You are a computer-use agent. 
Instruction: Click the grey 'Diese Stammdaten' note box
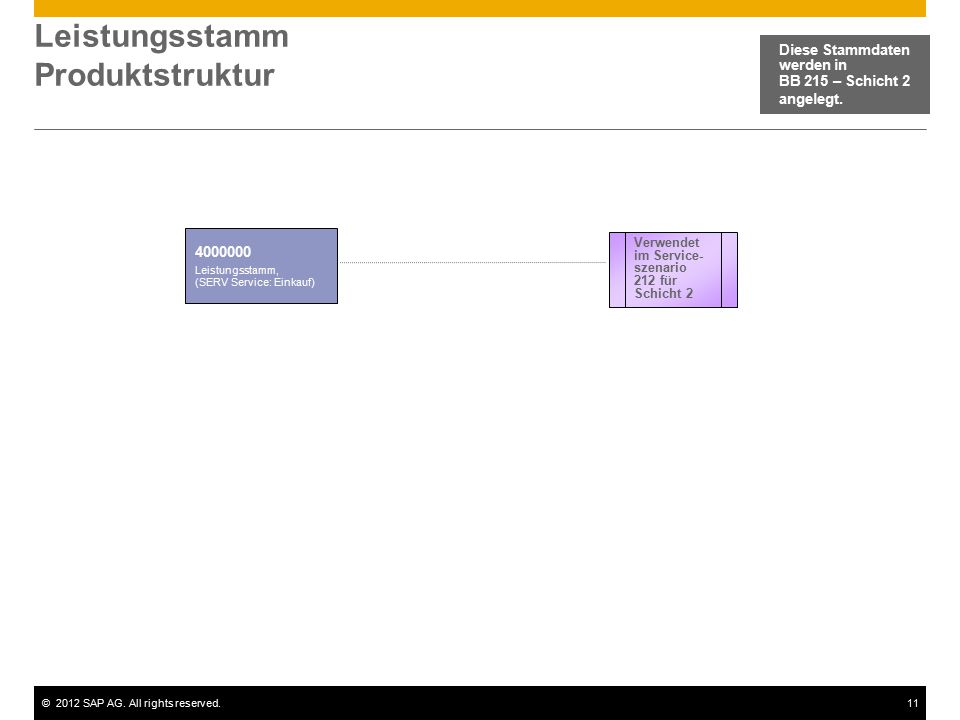[845, 74]
